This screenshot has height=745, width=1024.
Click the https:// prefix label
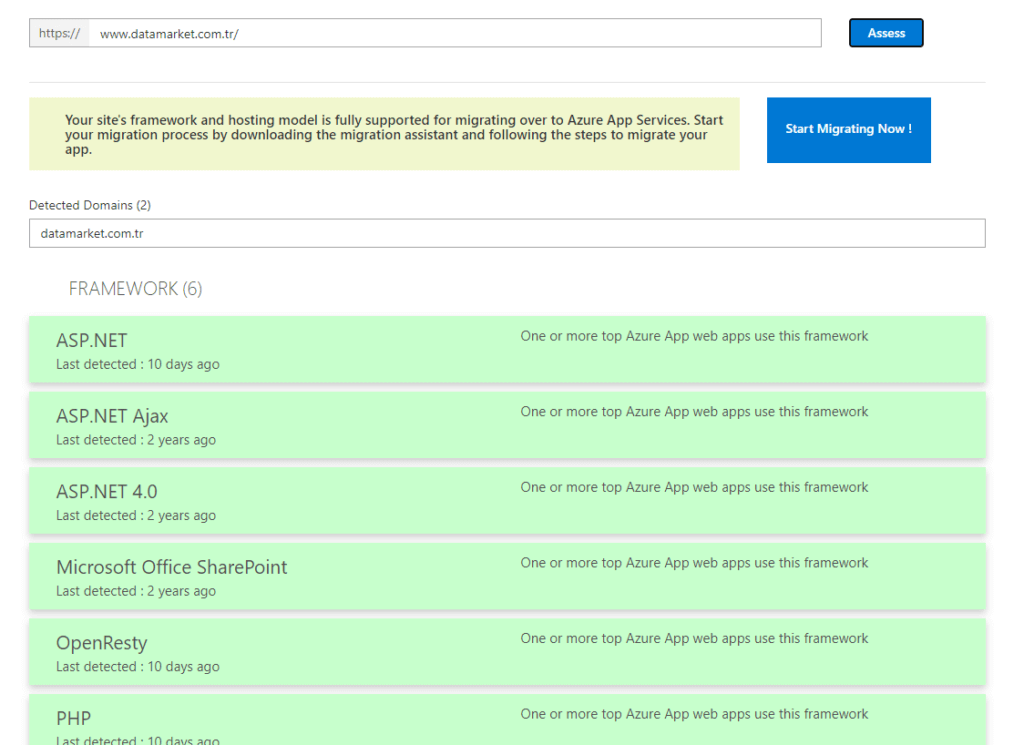59,33
